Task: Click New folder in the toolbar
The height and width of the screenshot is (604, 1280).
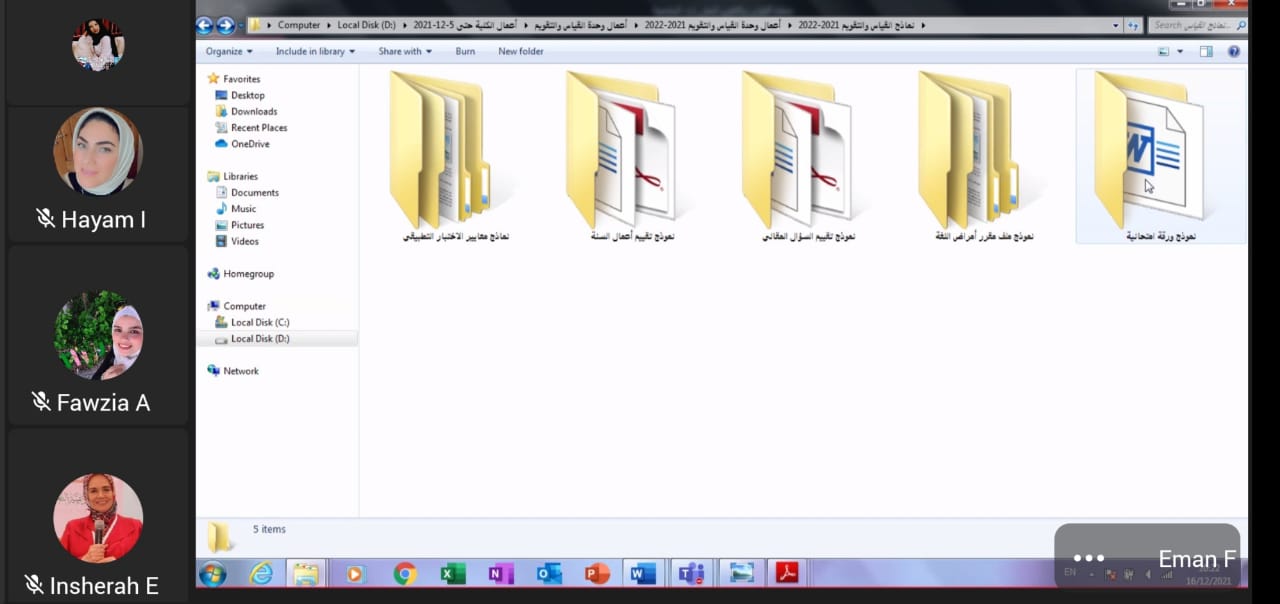Action: click(521, 51)
